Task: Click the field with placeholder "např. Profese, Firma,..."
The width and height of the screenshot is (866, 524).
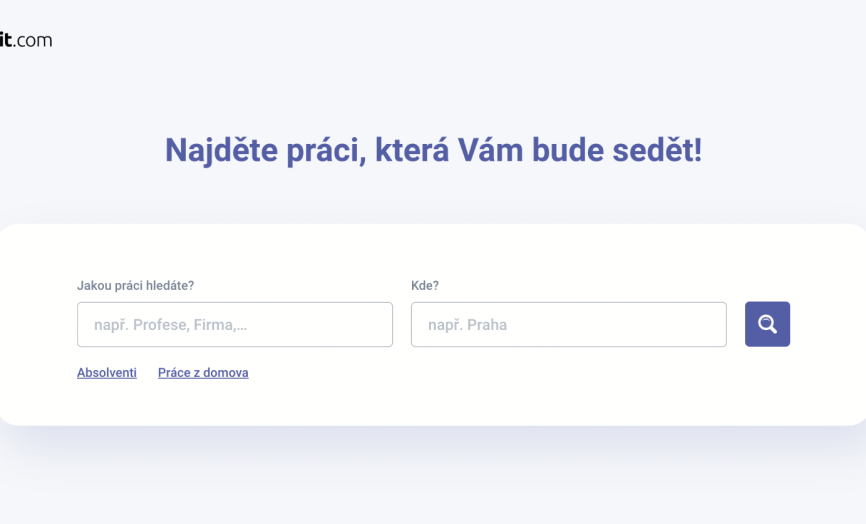Action: coord(235,325)
